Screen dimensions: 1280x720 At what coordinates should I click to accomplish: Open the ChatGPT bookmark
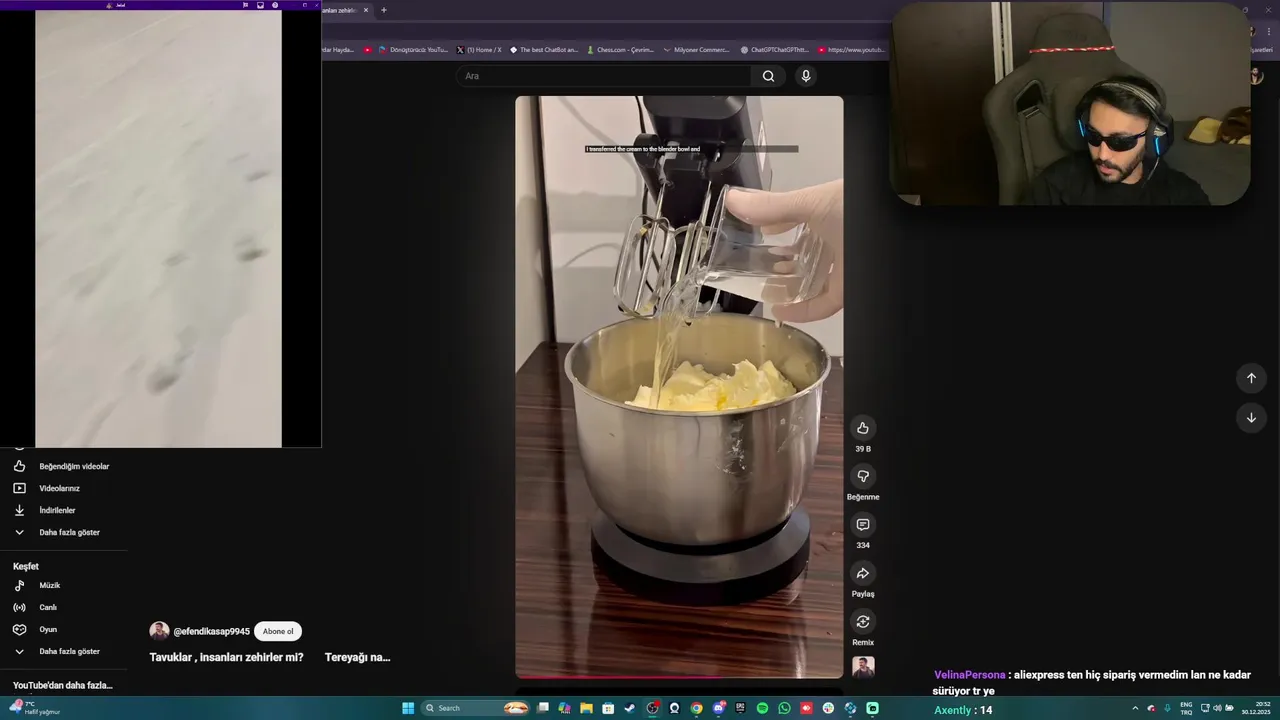click(774, 49)
